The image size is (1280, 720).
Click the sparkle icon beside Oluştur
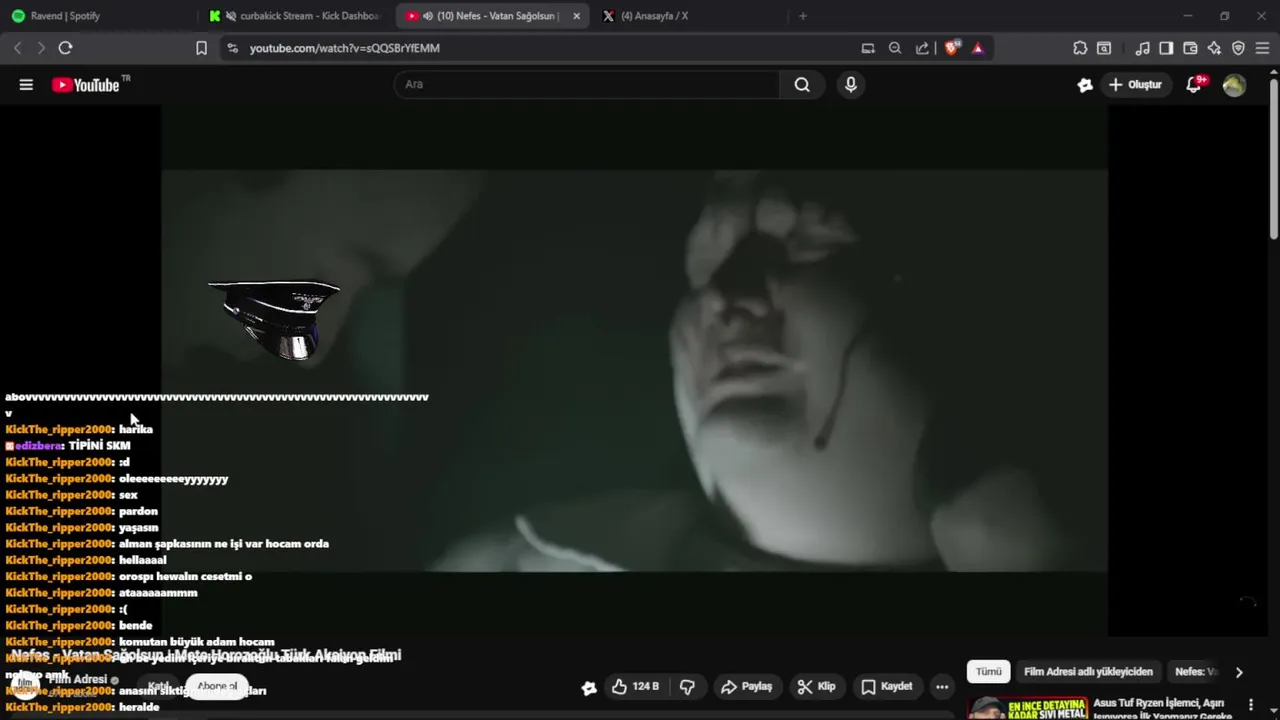click(x=1085, y=85)
